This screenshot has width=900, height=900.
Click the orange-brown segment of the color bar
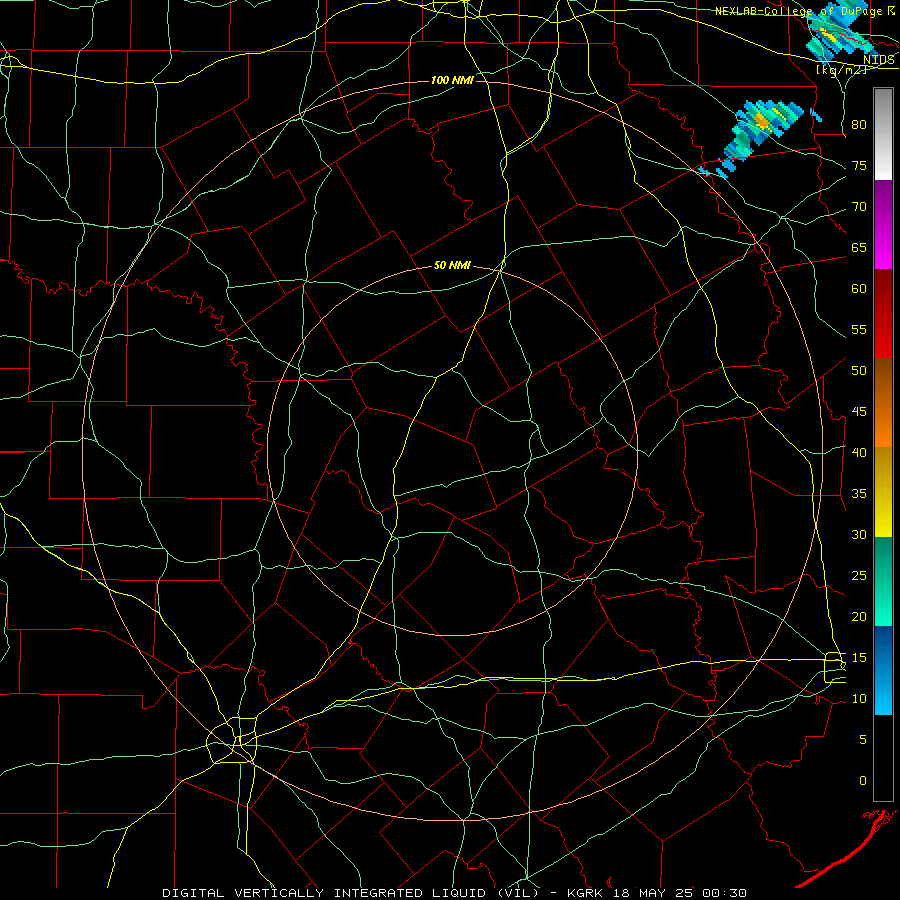pyautogui.click(x=883, y=403)
